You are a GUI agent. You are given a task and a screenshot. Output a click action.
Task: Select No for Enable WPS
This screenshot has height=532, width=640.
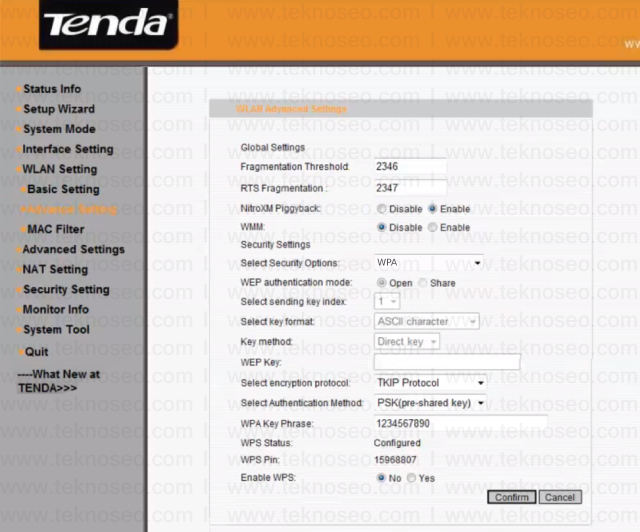click(x=381, y=478)
